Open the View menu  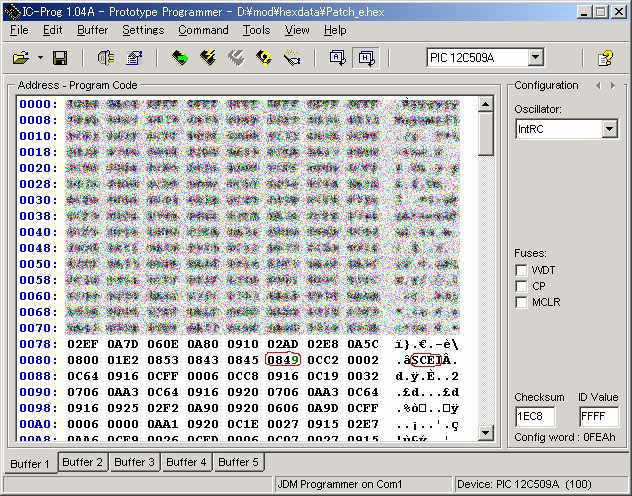297,30
